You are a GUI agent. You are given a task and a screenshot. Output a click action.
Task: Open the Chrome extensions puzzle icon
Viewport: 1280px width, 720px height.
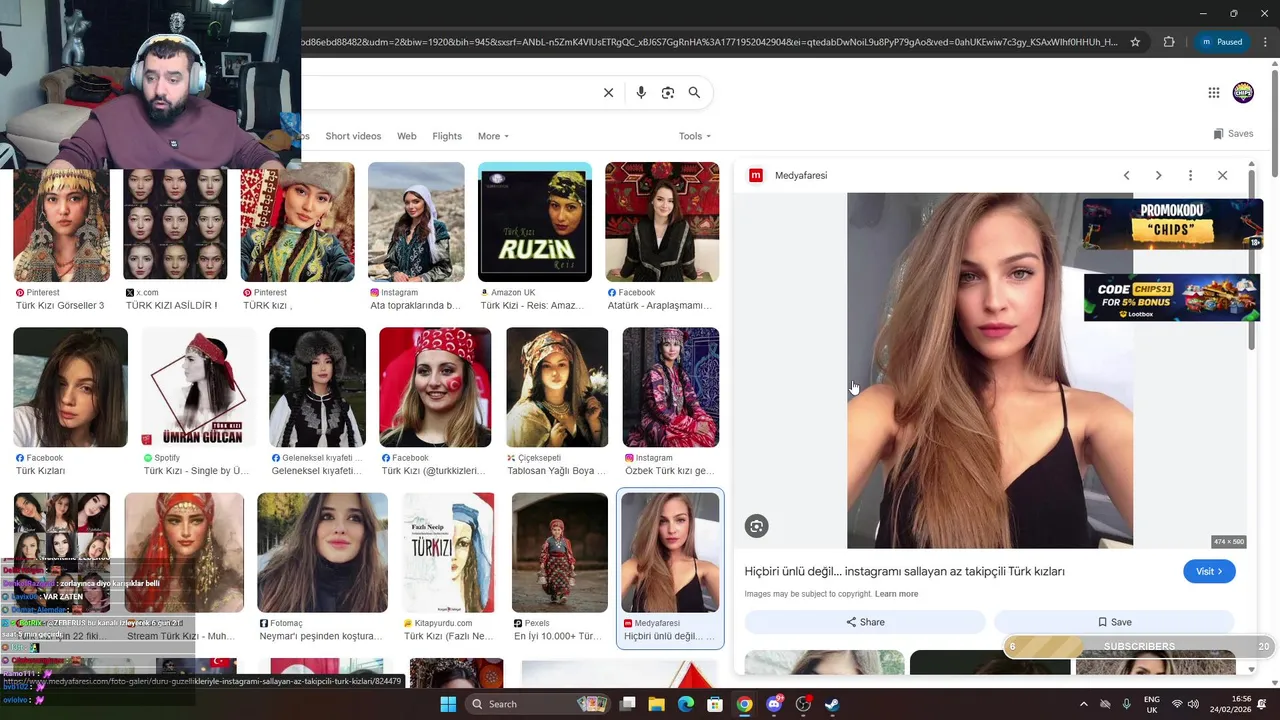[1168, 42]
